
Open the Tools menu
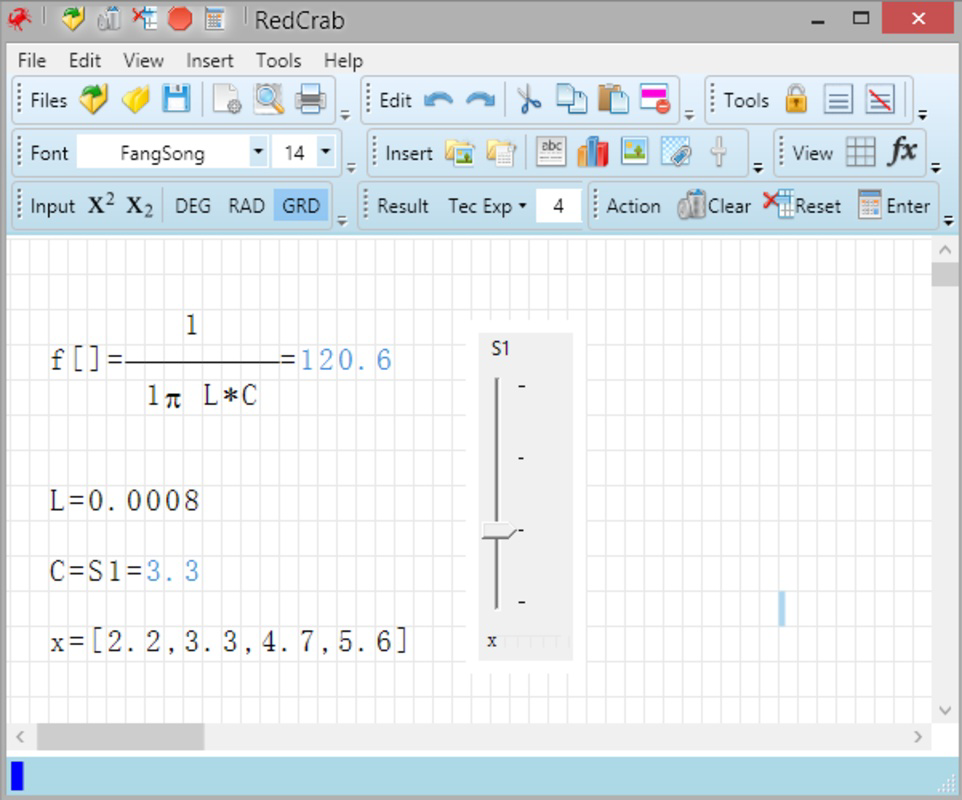pos(279,61)
